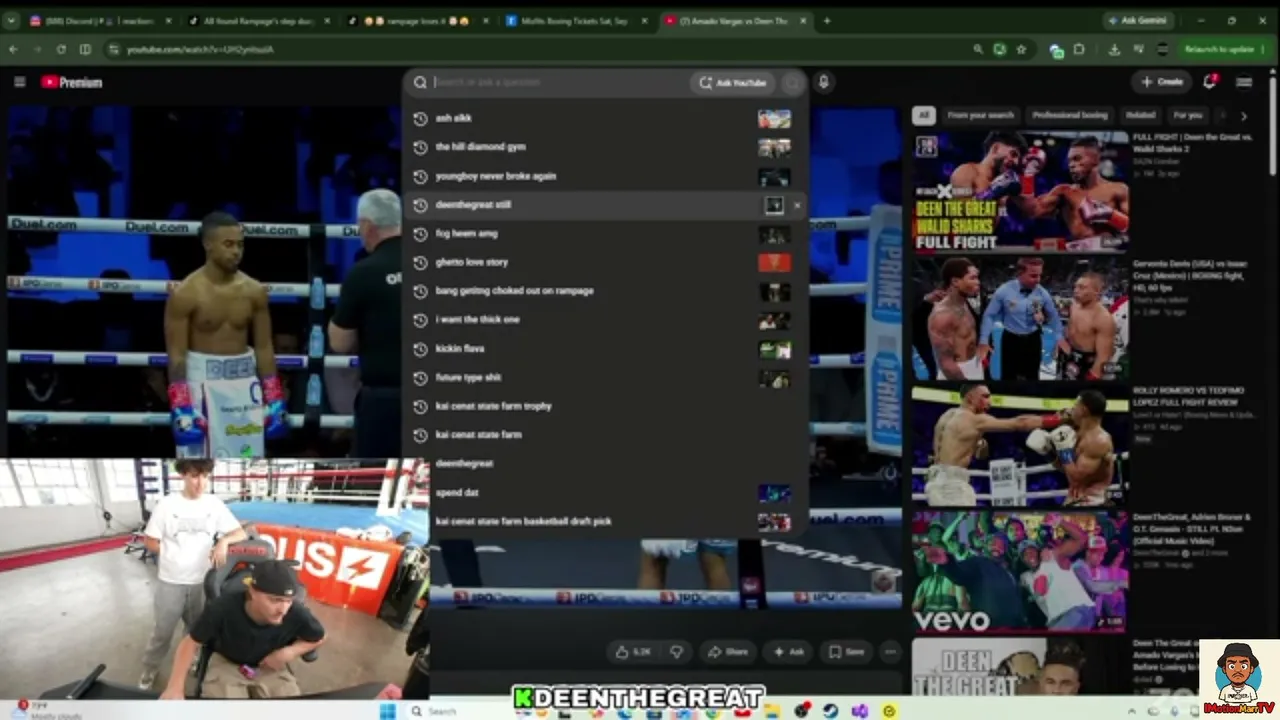Open YouTube notifications bell
1280x720 pixels.
tap(1209, 82)
